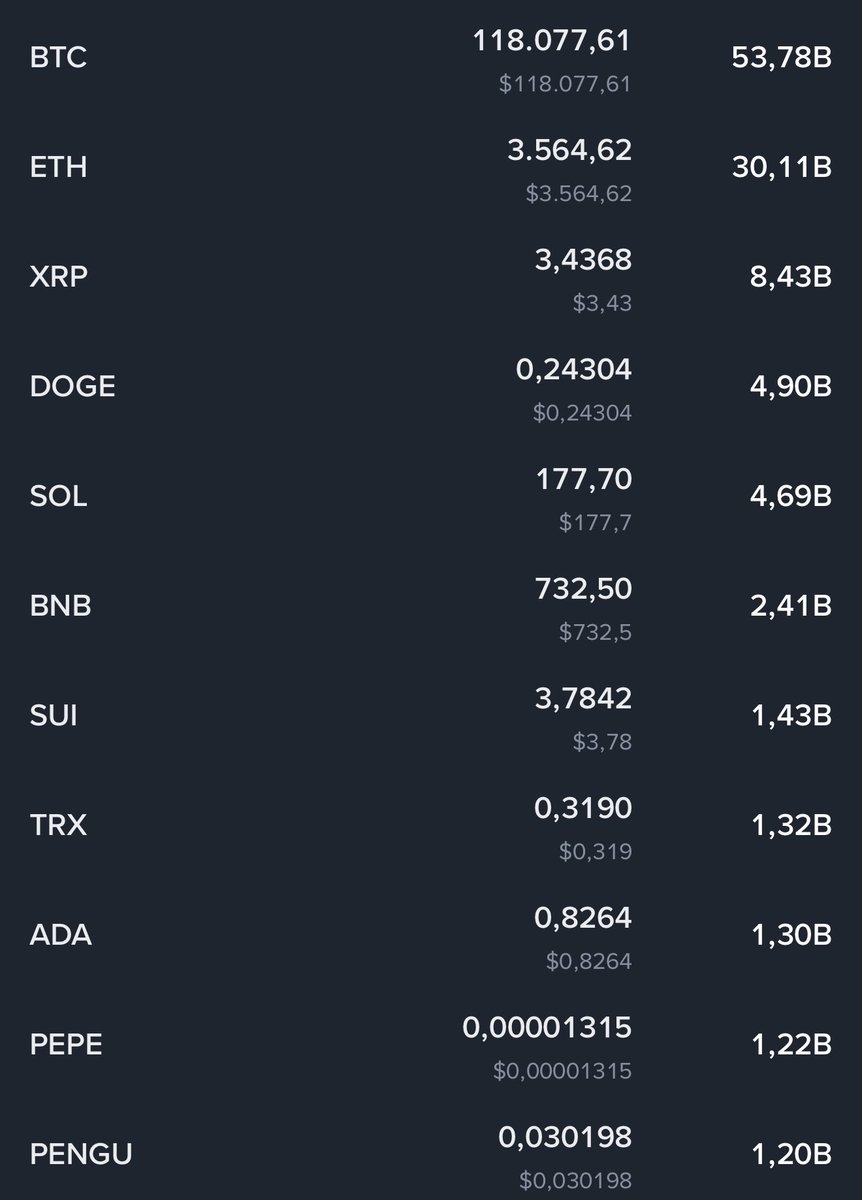Click XRP price 3,4368

[583, 260]
